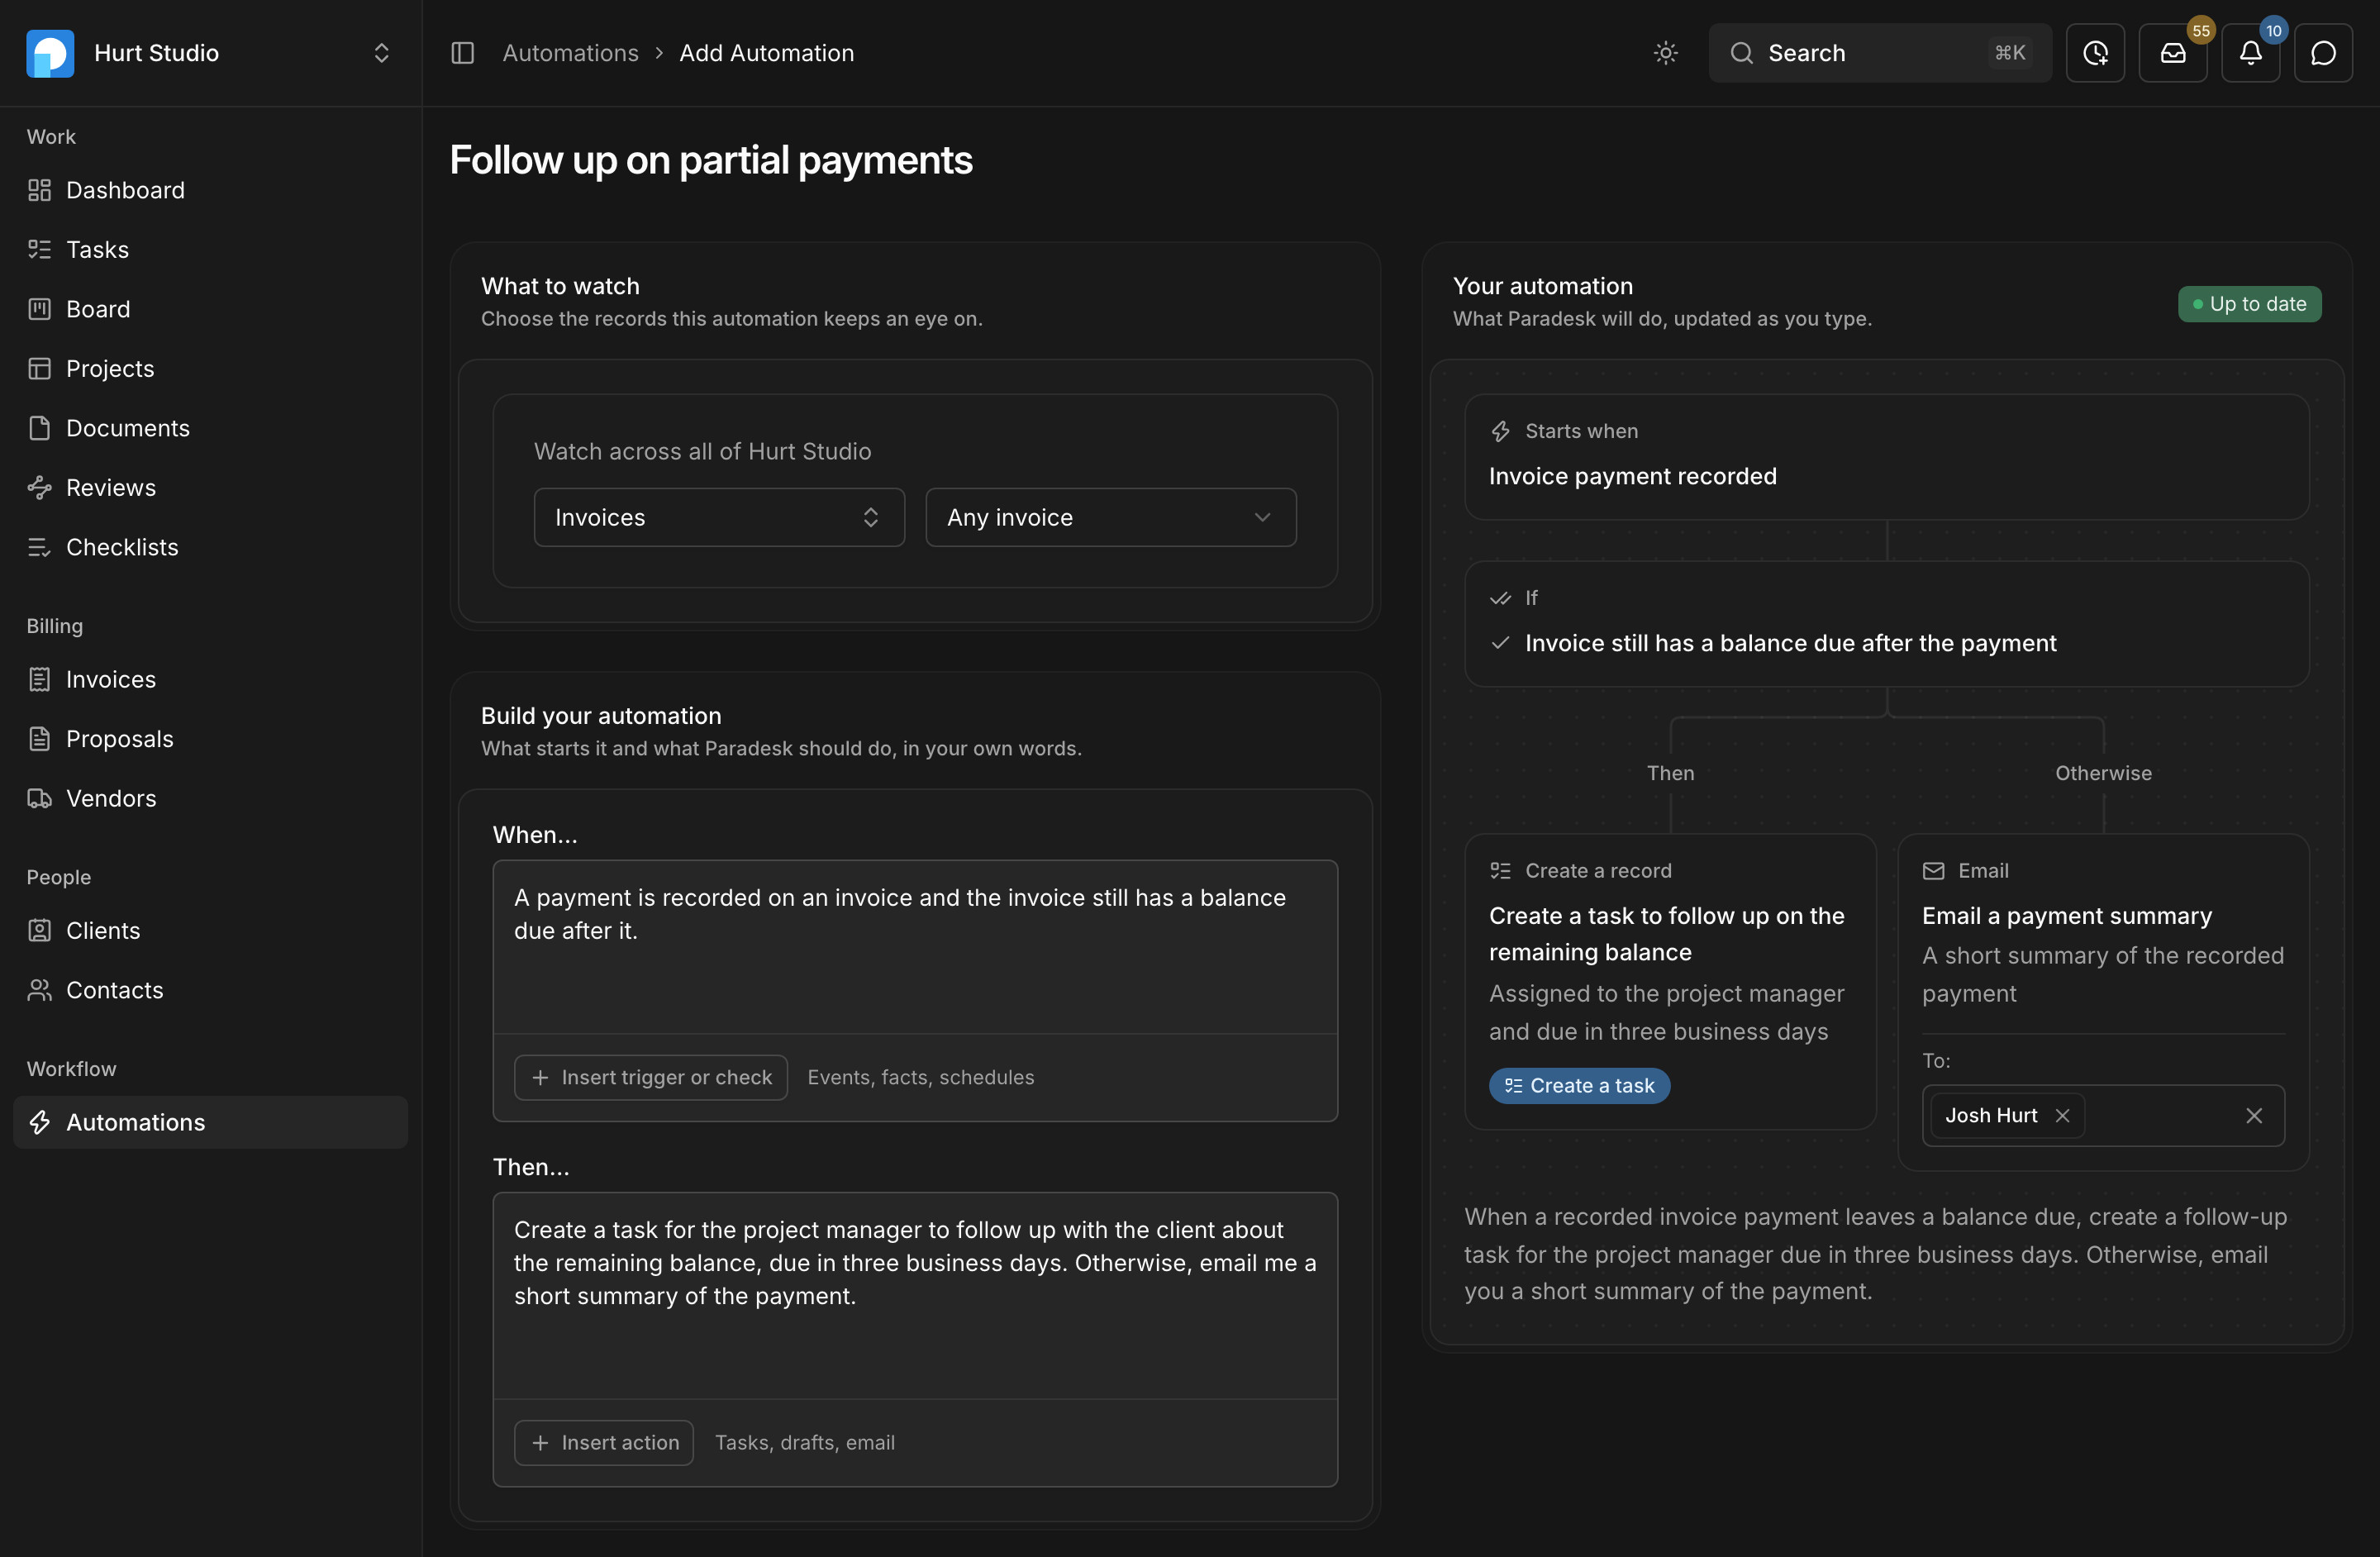Click the Search field

(1879, 53)
